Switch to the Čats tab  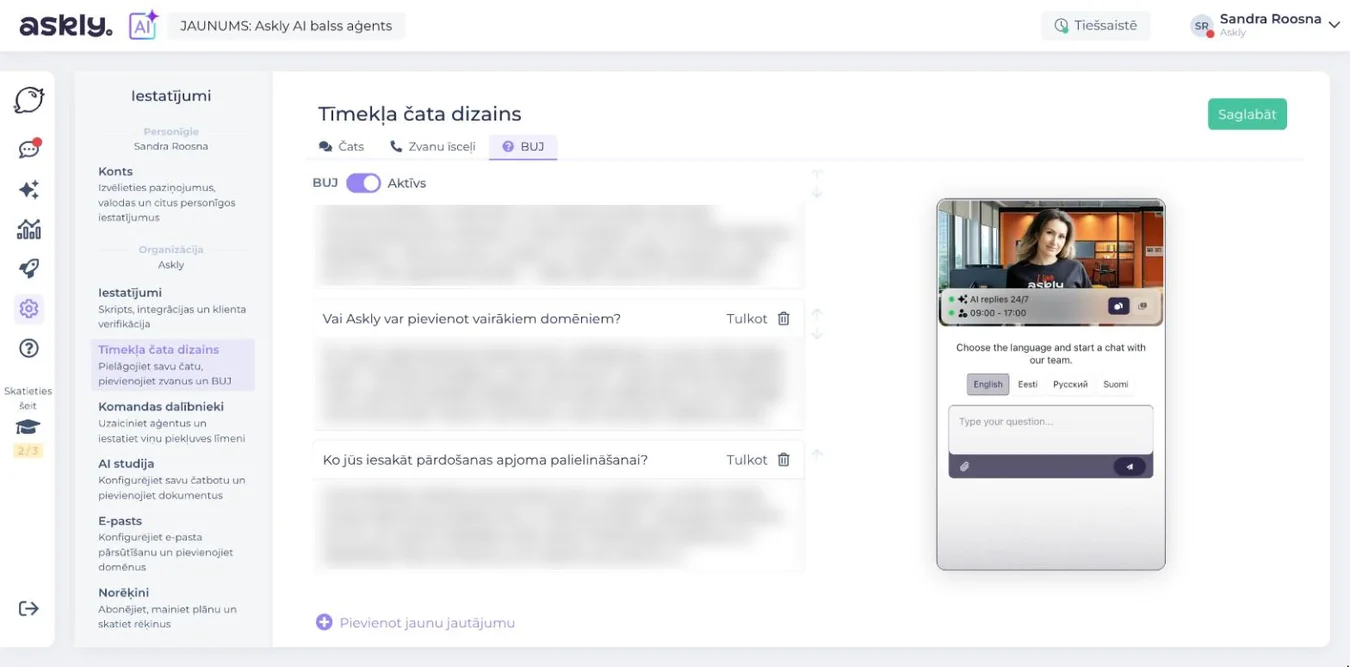coord(341,146)
